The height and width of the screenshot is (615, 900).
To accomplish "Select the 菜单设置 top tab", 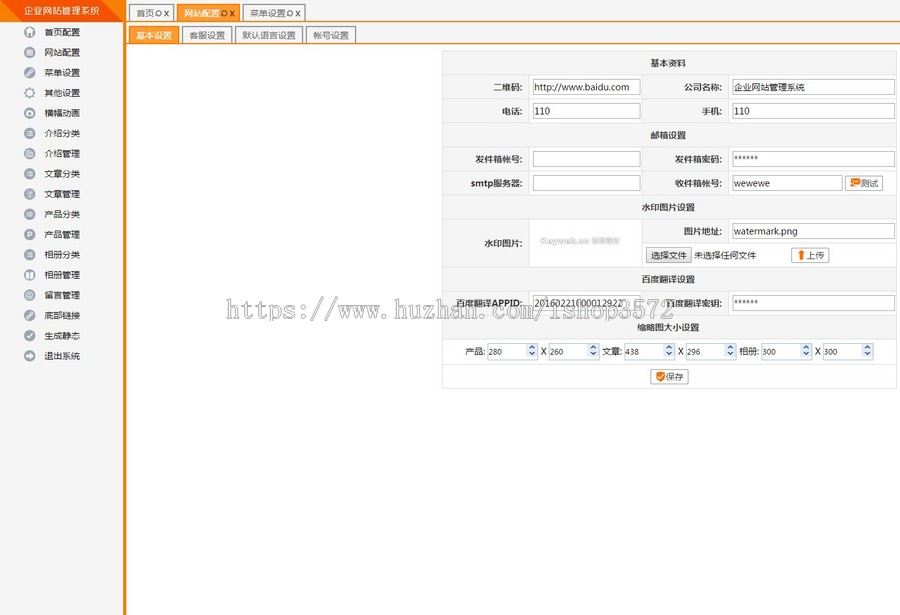I will tap(269, 12).
